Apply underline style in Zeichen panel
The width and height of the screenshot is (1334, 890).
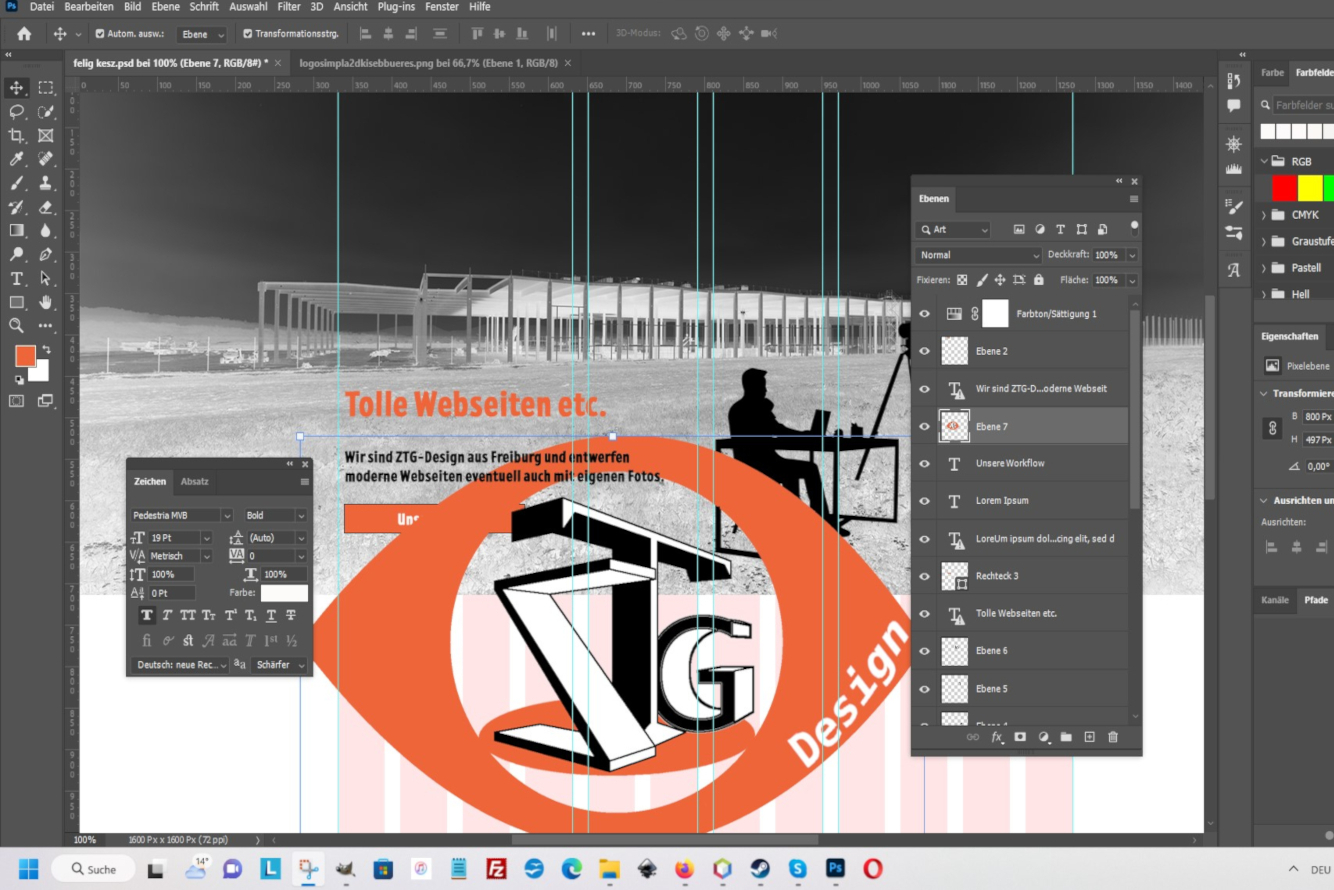[270, 615]
